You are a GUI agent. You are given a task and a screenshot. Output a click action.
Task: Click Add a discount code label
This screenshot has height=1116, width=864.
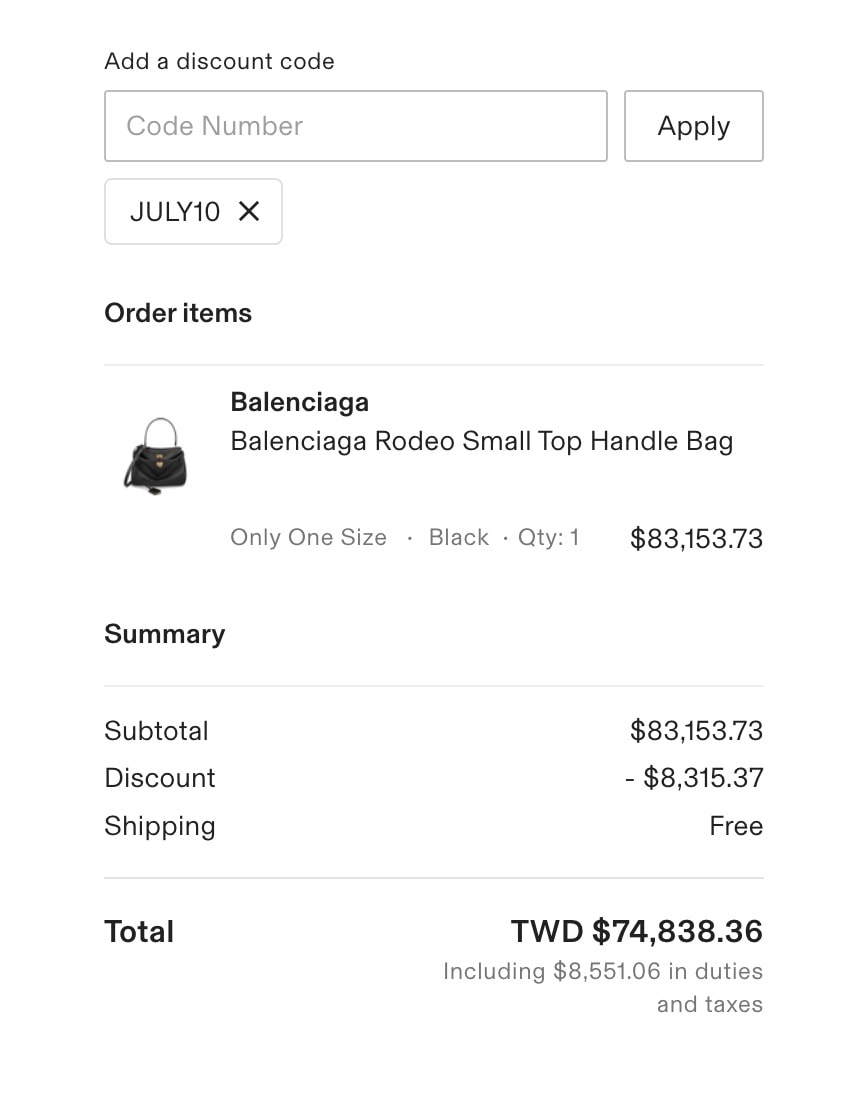(x=219, y=61)
